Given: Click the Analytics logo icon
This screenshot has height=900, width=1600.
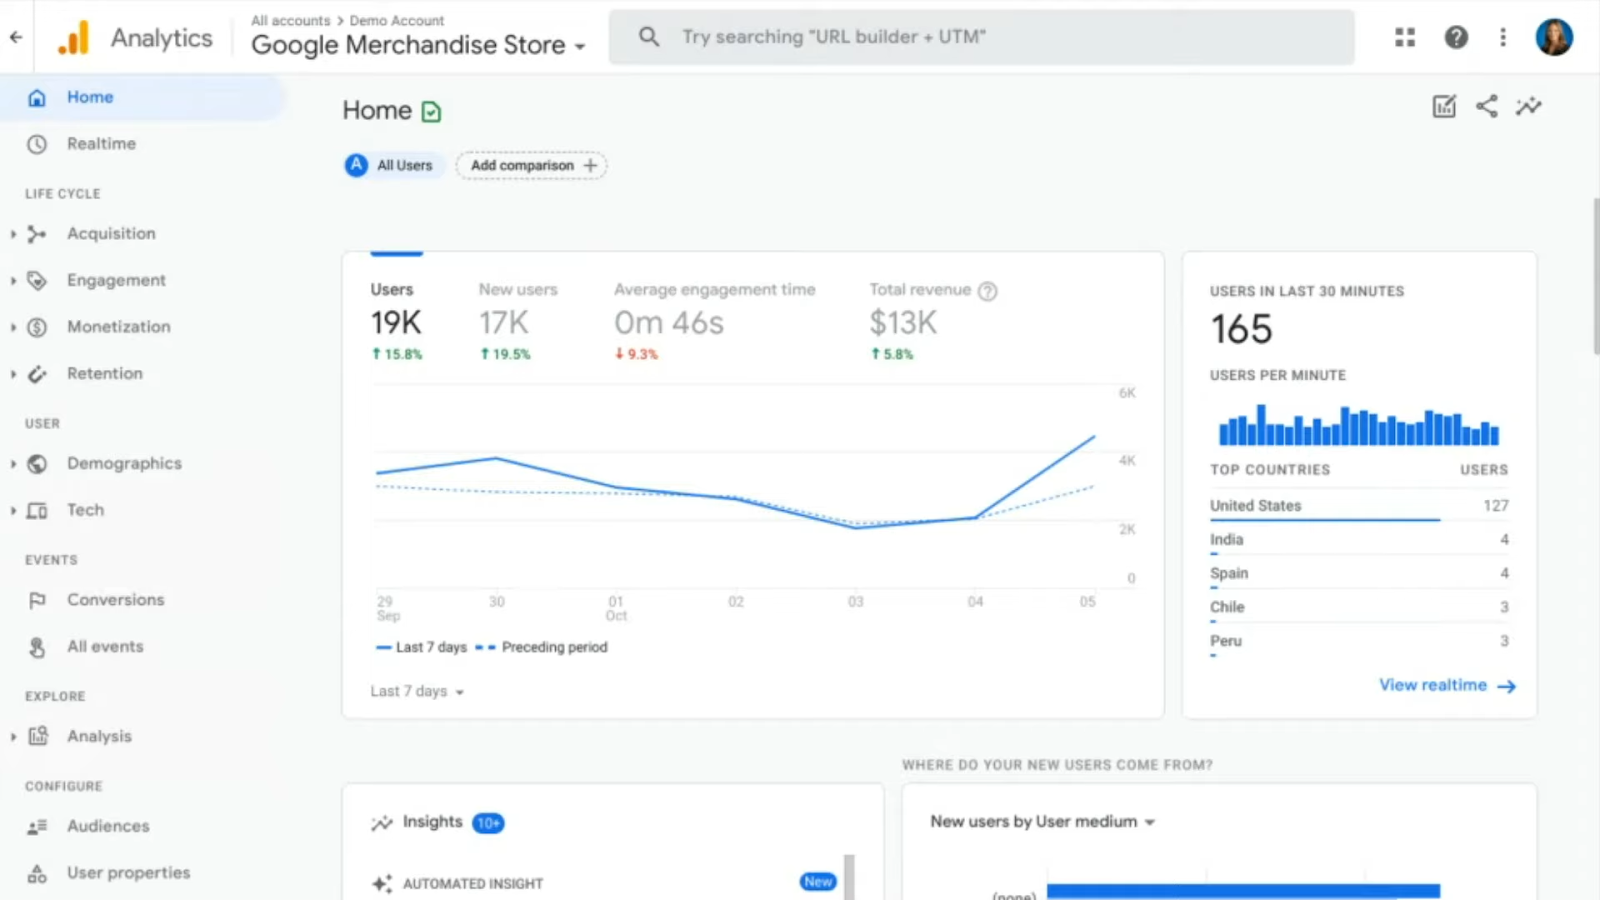Looking at the screenshot, I should [x=73, y=37].
